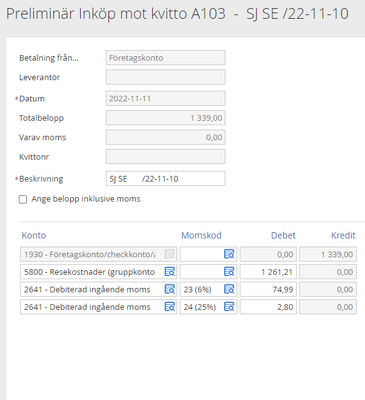Click the Datum field showing 2022-11-11
This screenshot has height=400, width=365.
166,99
